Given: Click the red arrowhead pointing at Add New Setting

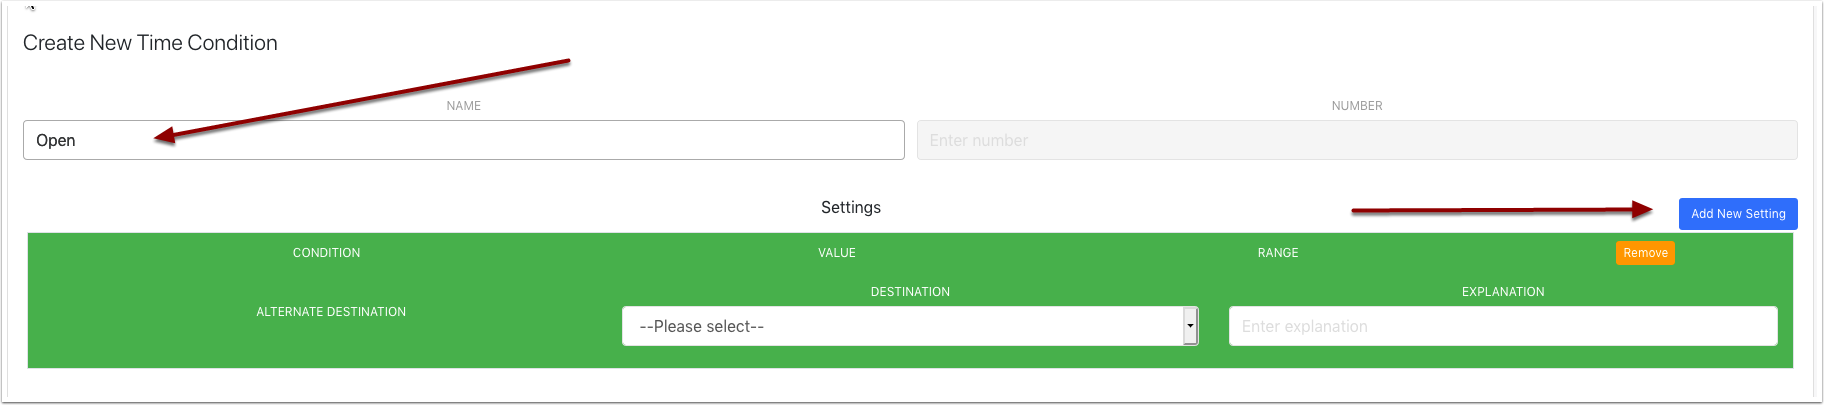Looking at the screenshot, I should click(1641, 209).
